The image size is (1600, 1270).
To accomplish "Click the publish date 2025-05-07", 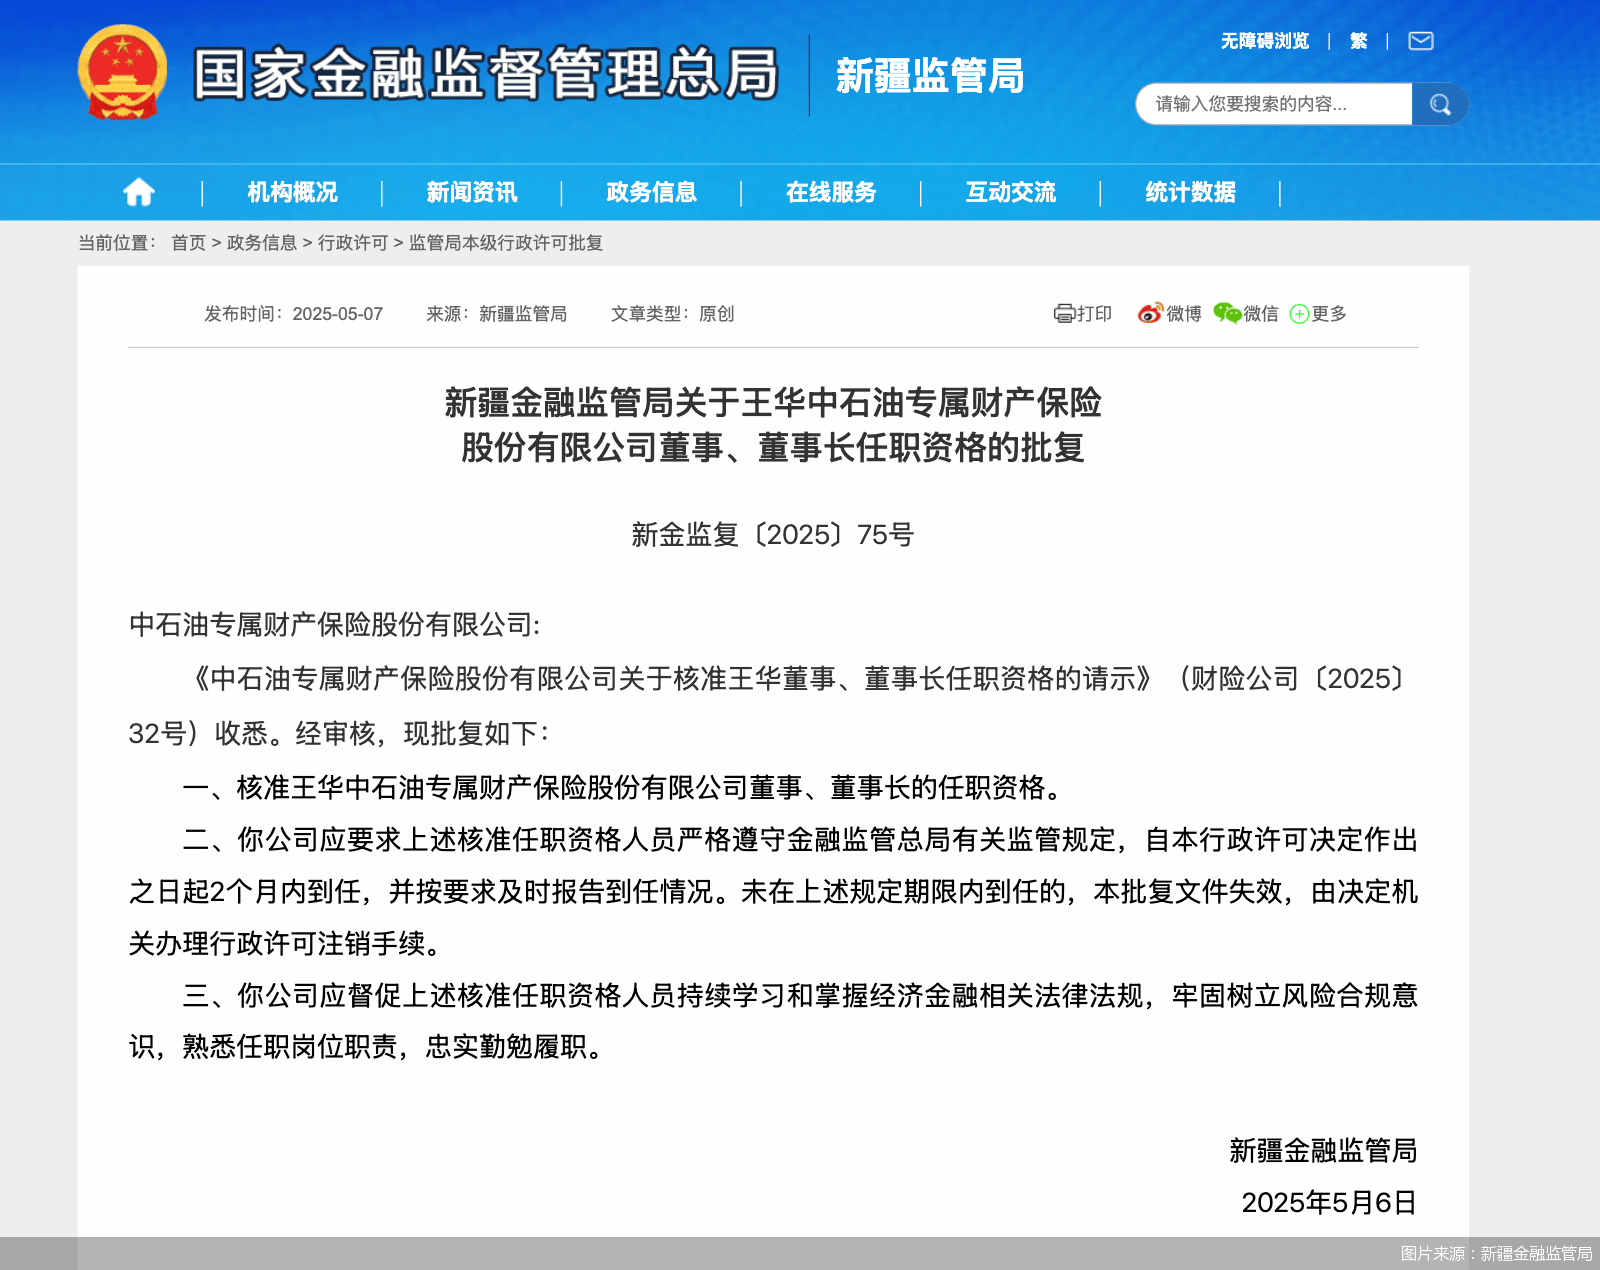I will tap(338, 314).
